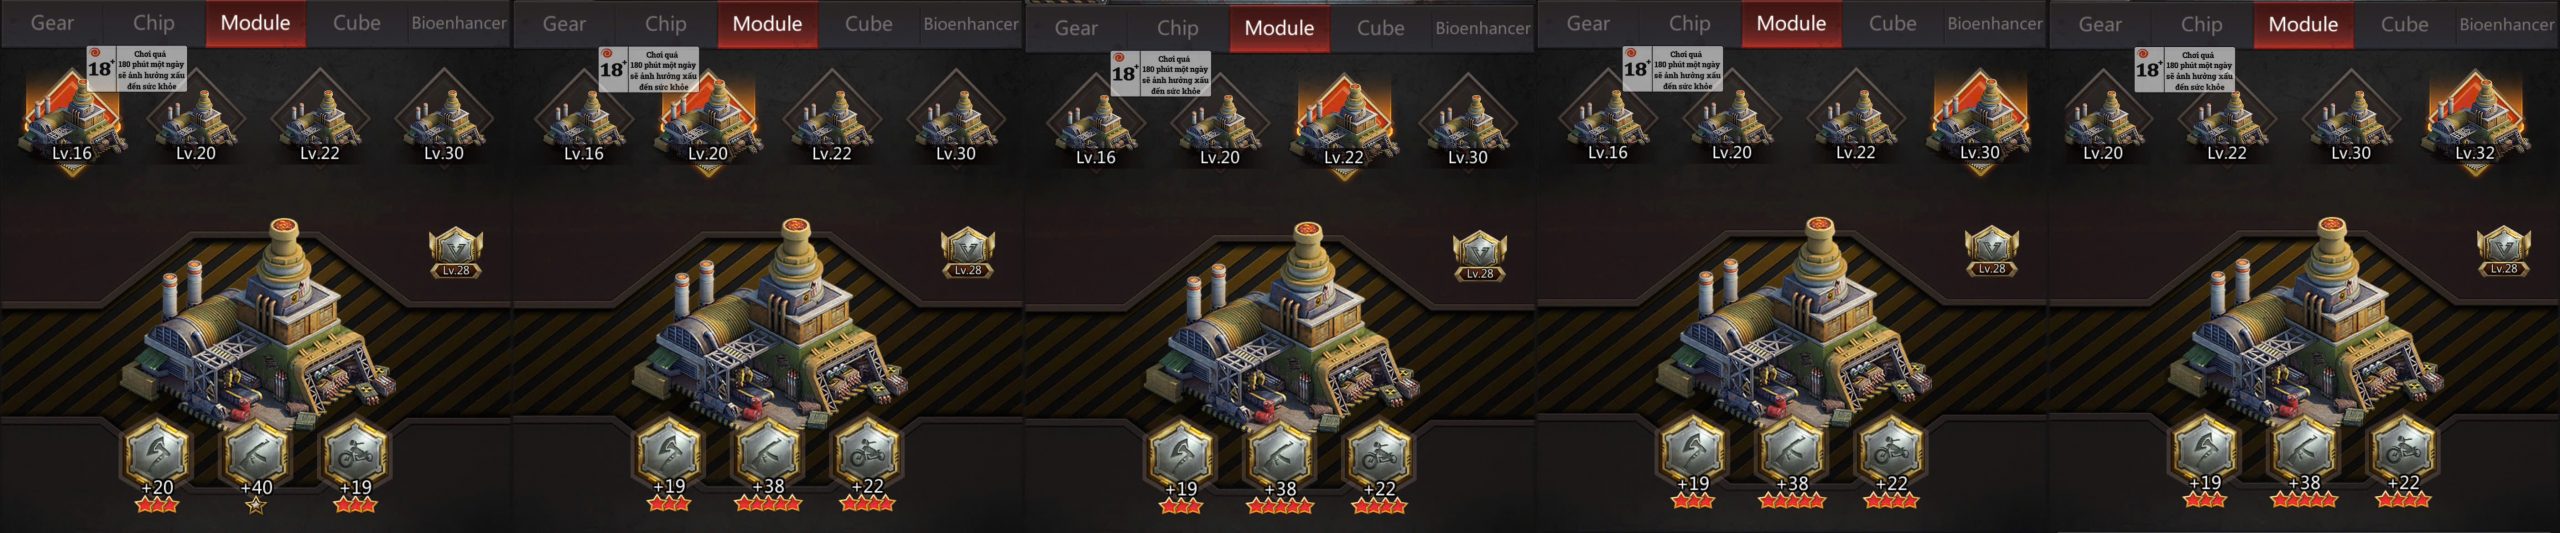Viewport: 2560px width, 533px height.
Task: Switch to Chip tab in panel with Lv.32 factory
Action: (2201, 24)
